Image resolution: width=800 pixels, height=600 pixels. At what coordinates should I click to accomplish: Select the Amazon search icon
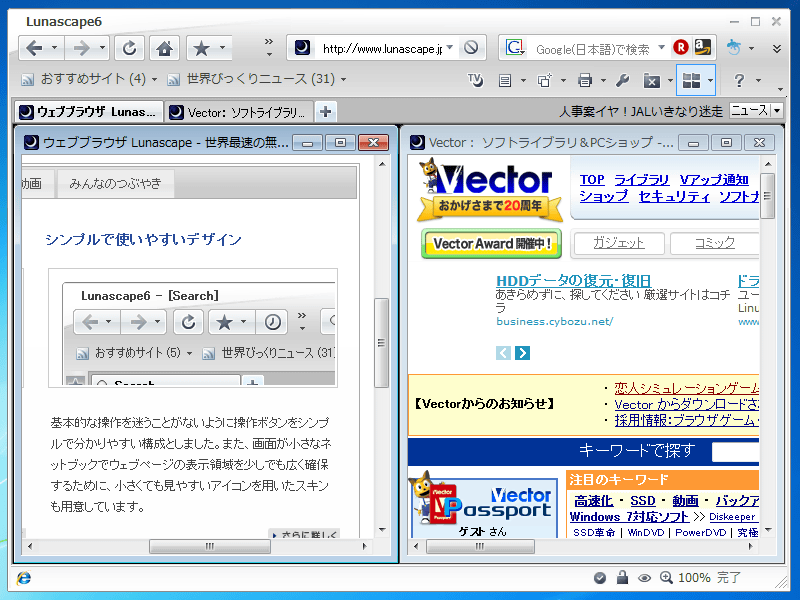[x=703, y=47]
